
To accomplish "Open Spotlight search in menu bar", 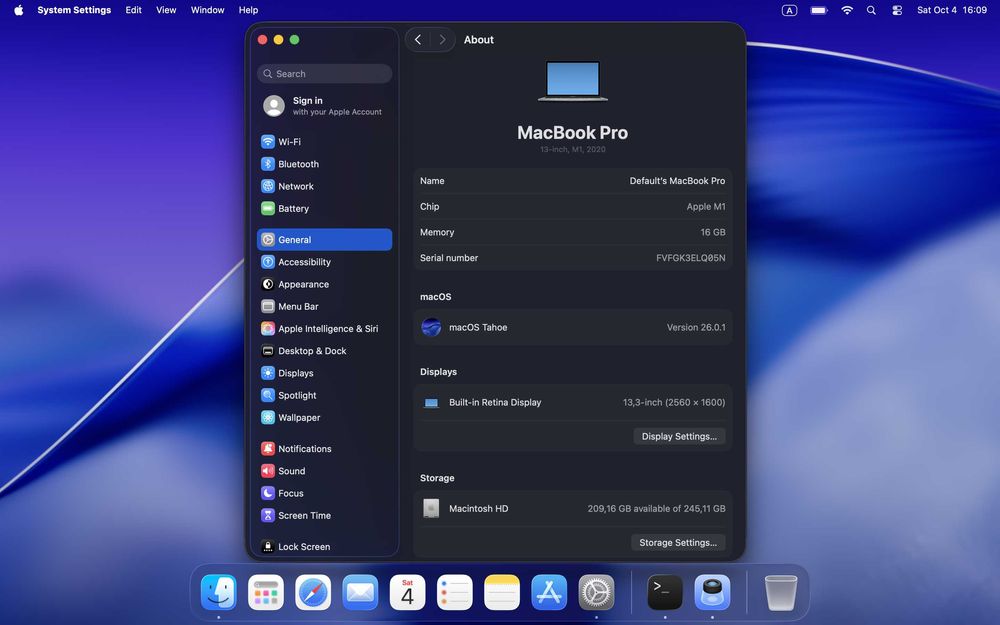I will [871, 10].
